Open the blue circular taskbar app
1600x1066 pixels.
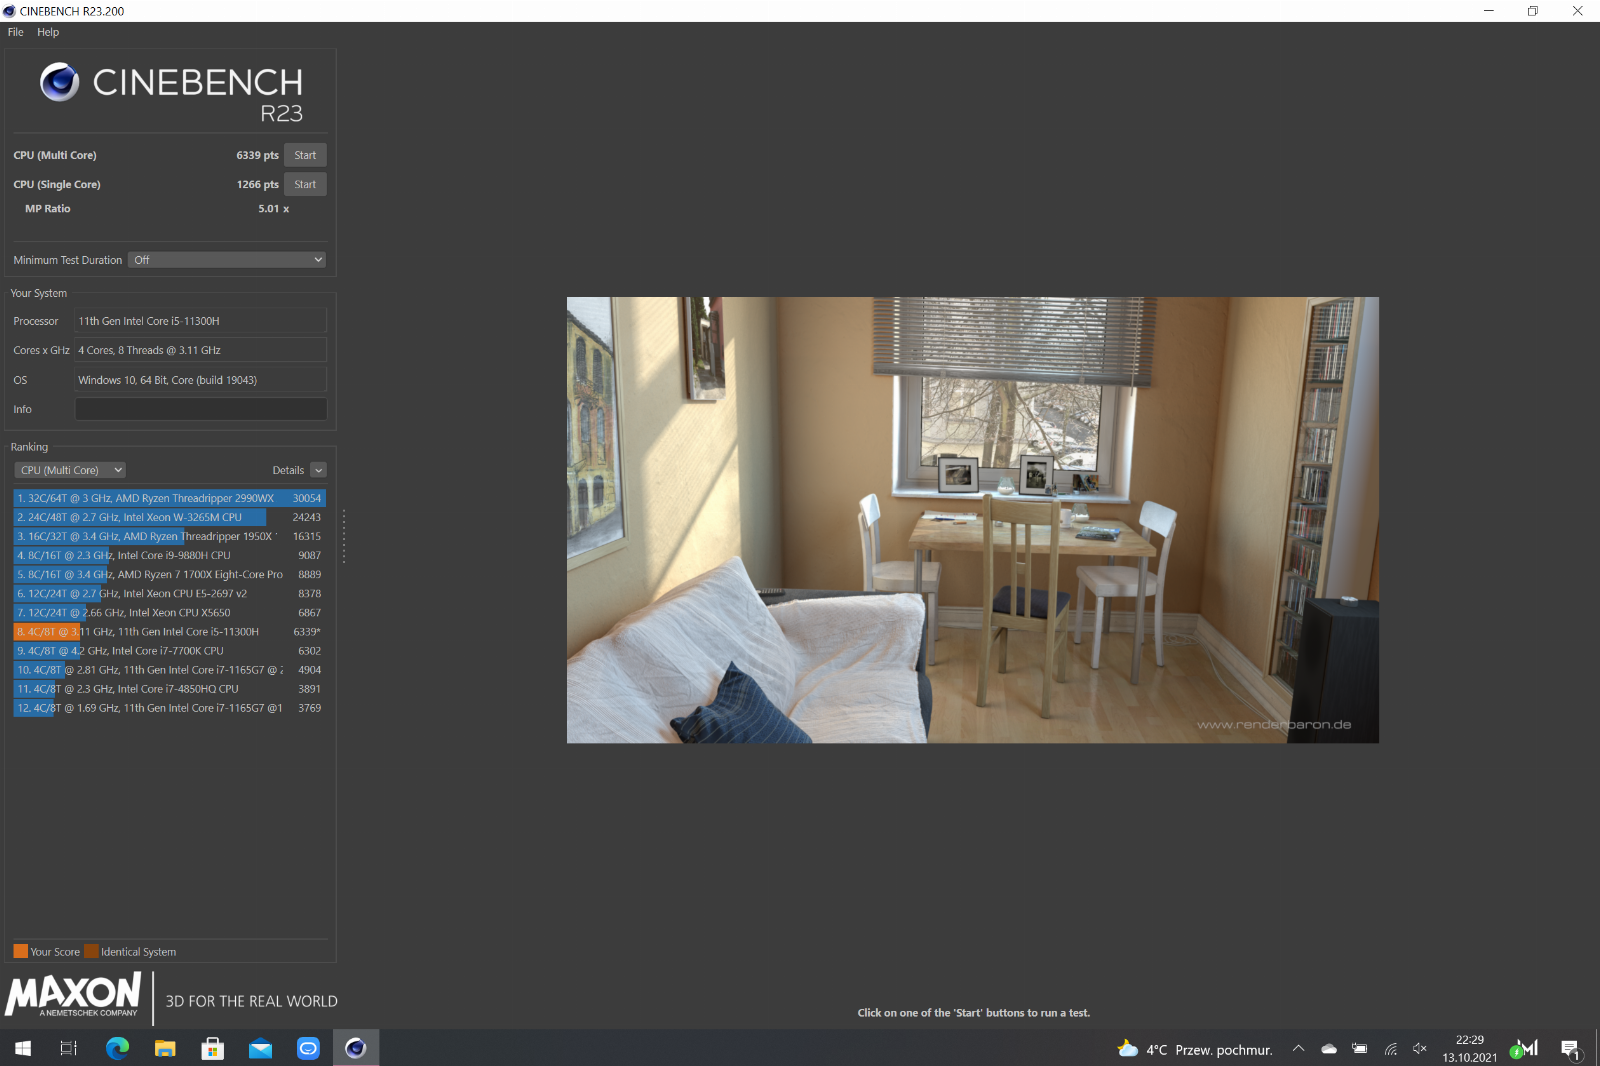pyautogui.click(x=308, y=1048)
